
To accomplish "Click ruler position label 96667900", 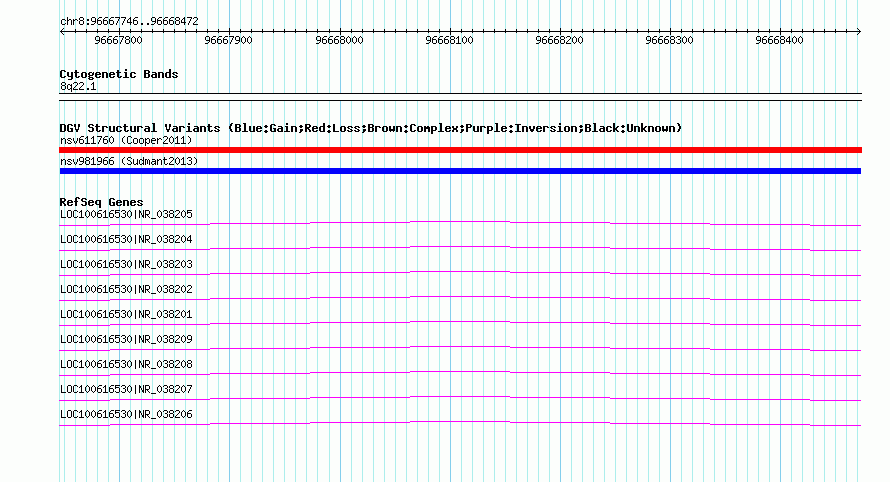I will coord(228,40).
